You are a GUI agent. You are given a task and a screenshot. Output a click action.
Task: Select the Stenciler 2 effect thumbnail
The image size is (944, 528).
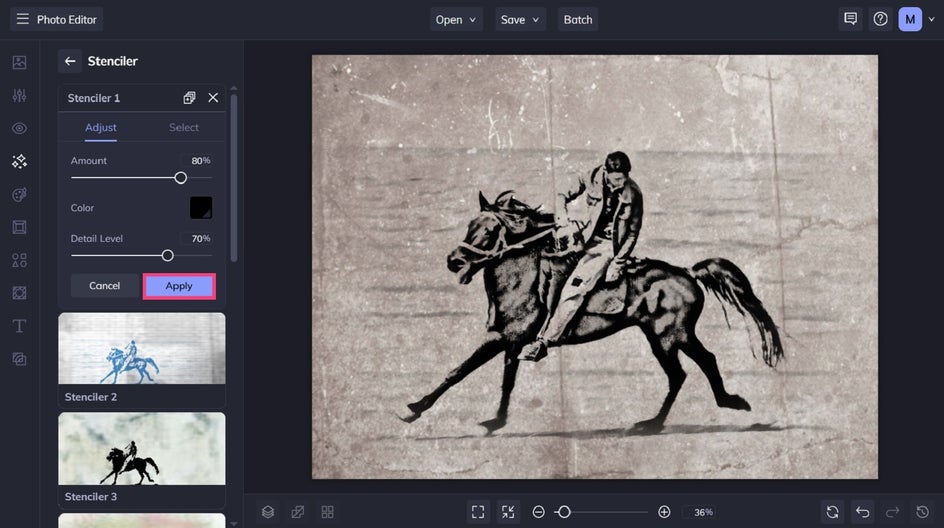coord(141,348)
